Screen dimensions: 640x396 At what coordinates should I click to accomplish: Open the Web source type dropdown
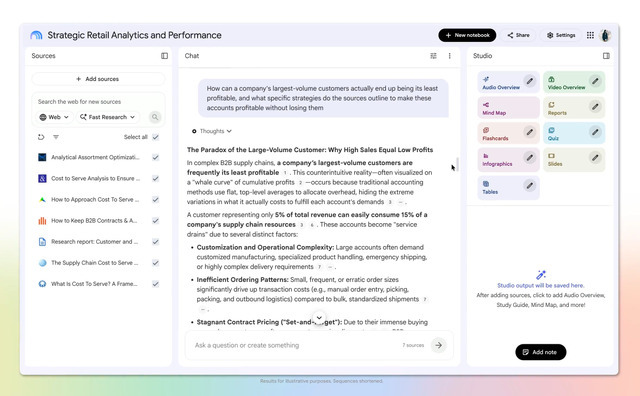coord(54,117)
